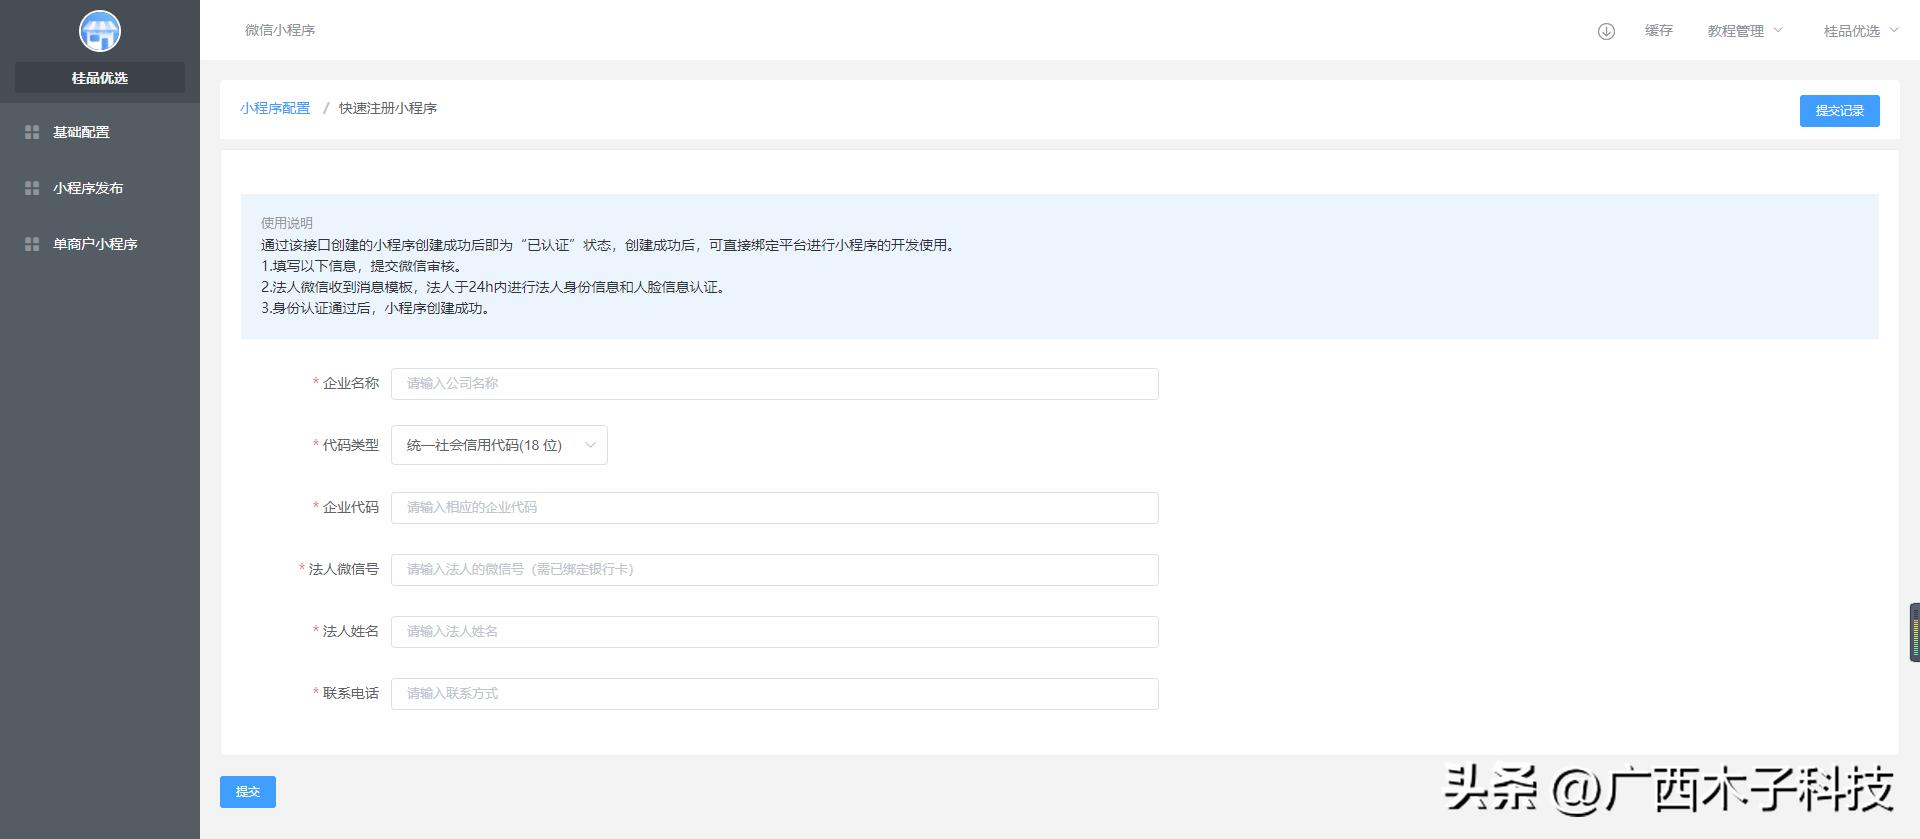The height and width of the screenshot is (839, 1920).
Task: Select 小程序发布 sidebar menu item
Action: [x=88, y=188]
